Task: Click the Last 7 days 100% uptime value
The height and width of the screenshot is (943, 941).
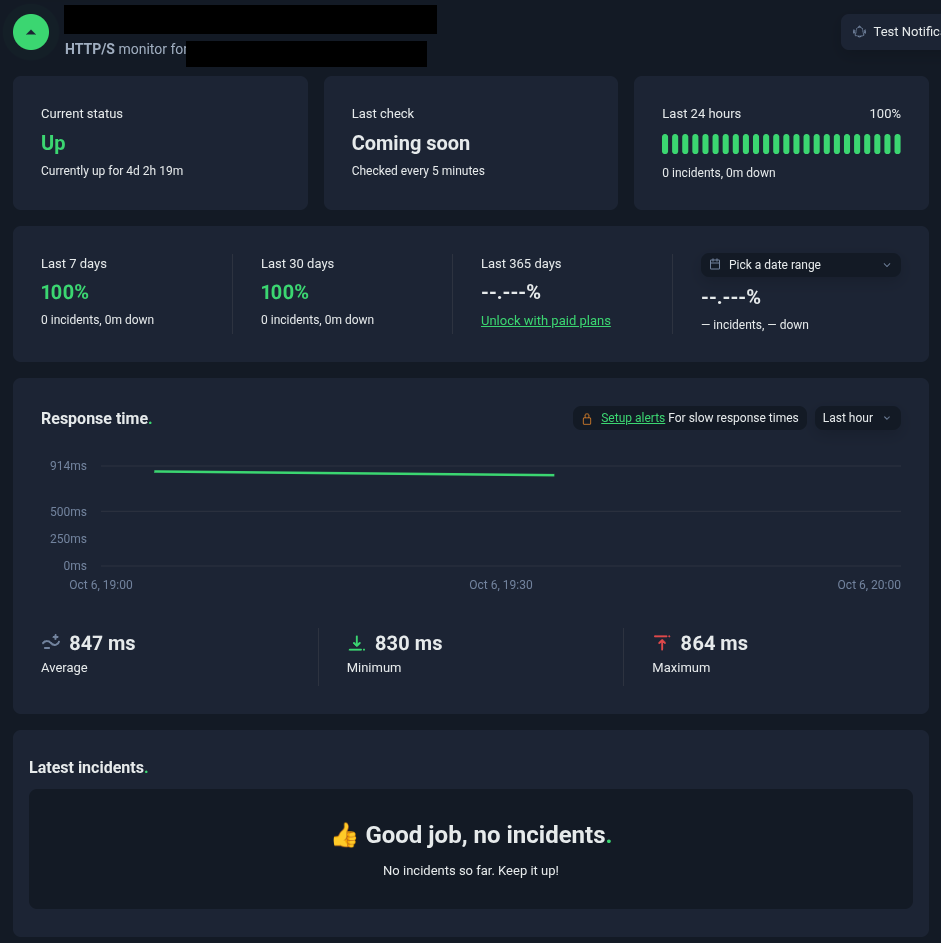Action: [65, 292]
